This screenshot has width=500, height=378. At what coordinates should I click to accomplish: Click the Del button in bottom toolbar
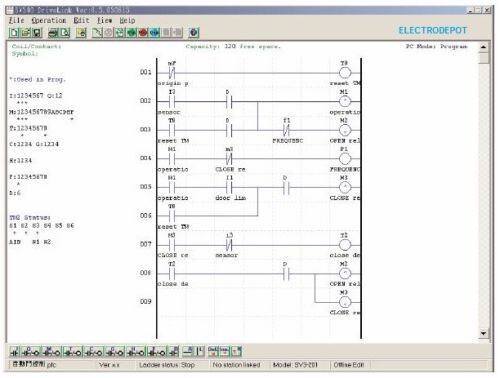pos(213,351)
